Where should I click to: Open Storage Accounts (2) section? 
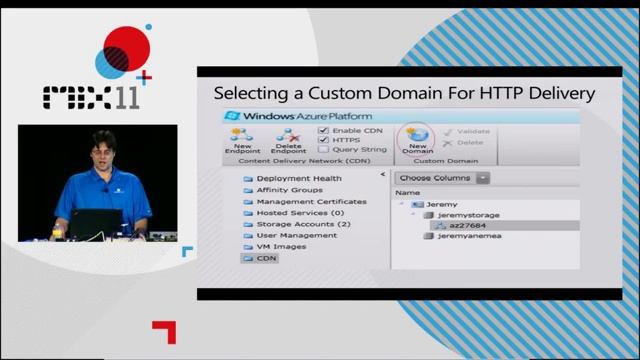[304, 224]
